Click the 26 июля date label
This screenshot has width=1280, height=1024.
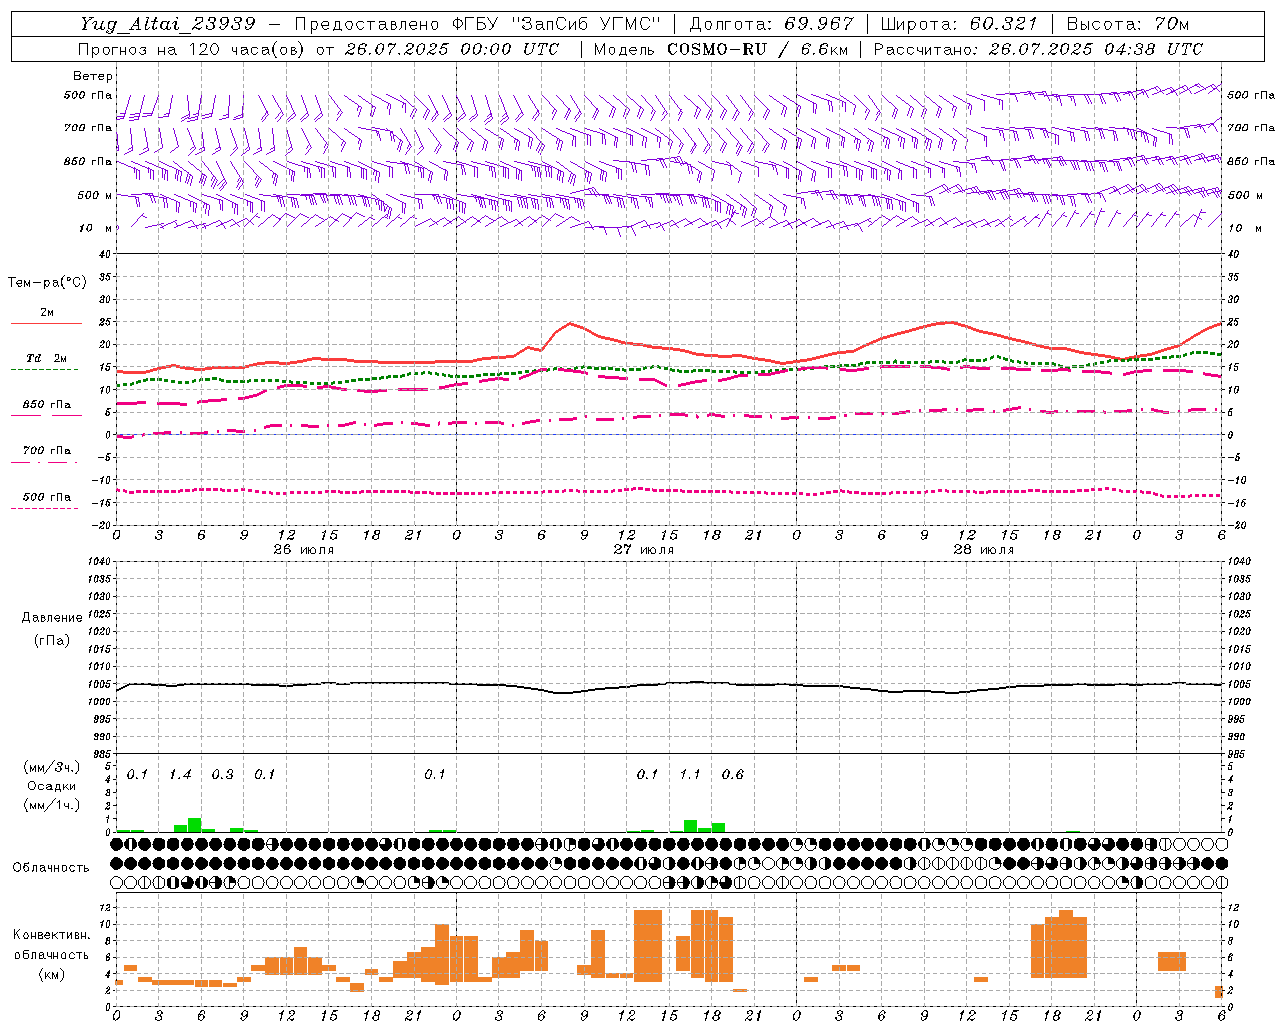[x=304, y=549]
